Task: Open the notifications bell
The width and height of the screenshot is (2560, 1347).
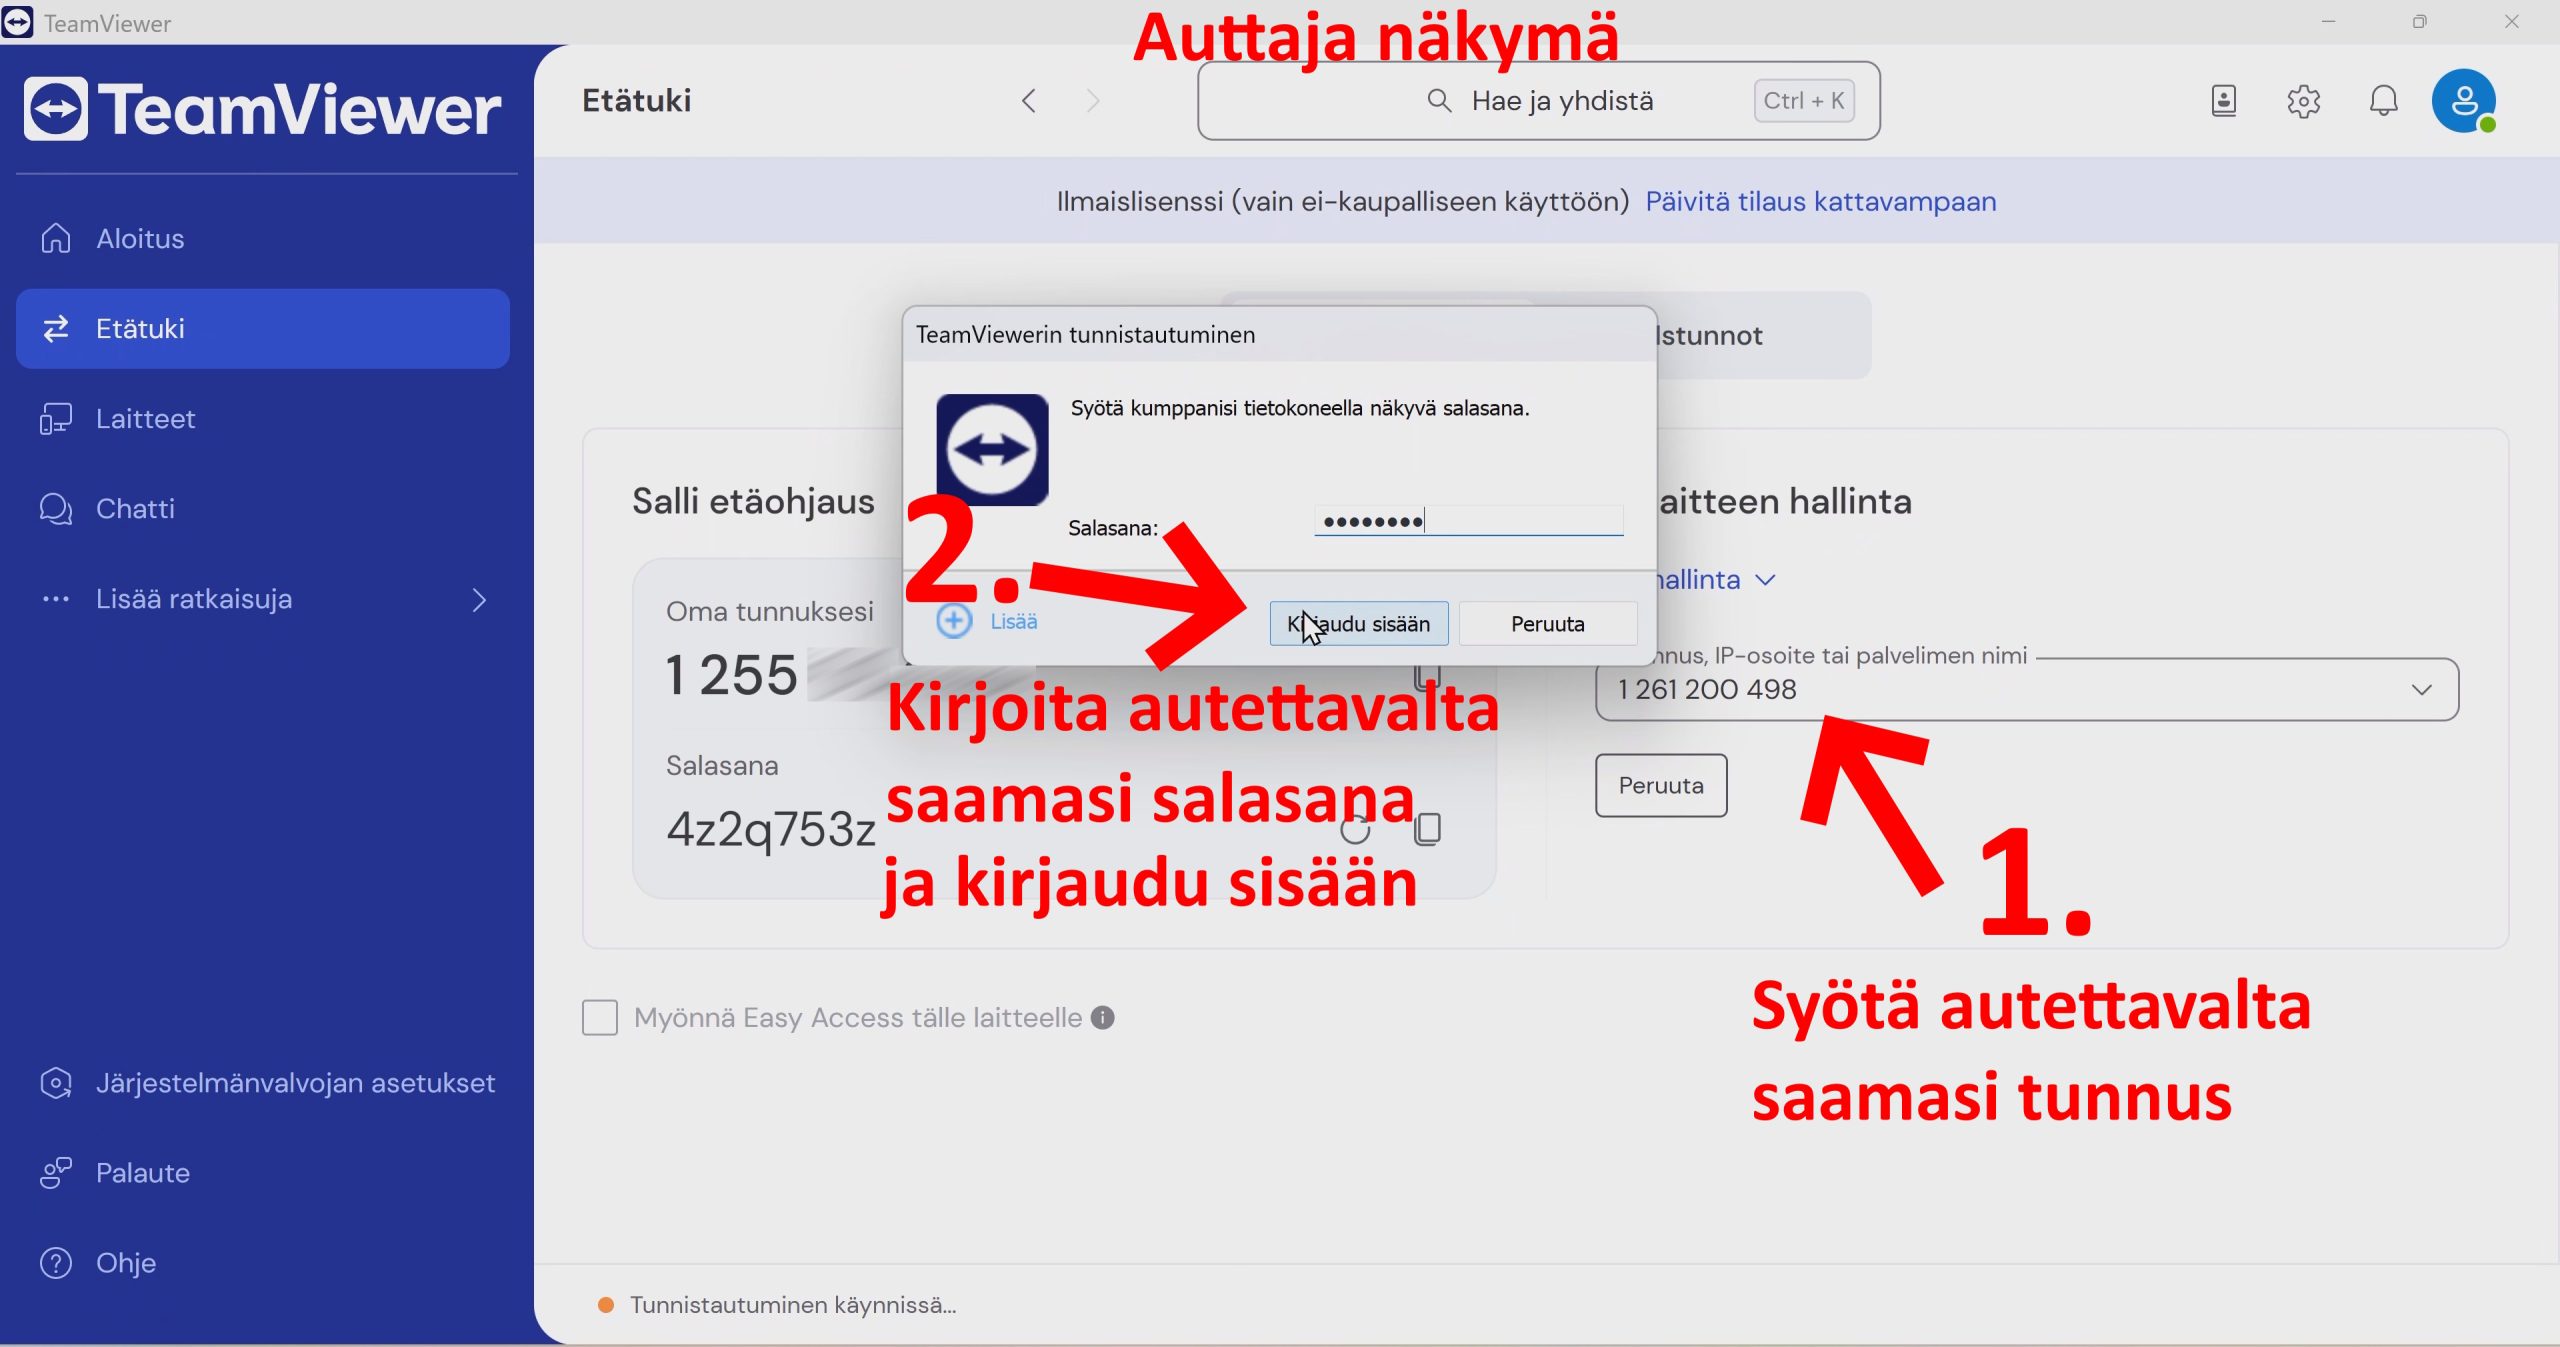Action: click(2383, 101)
